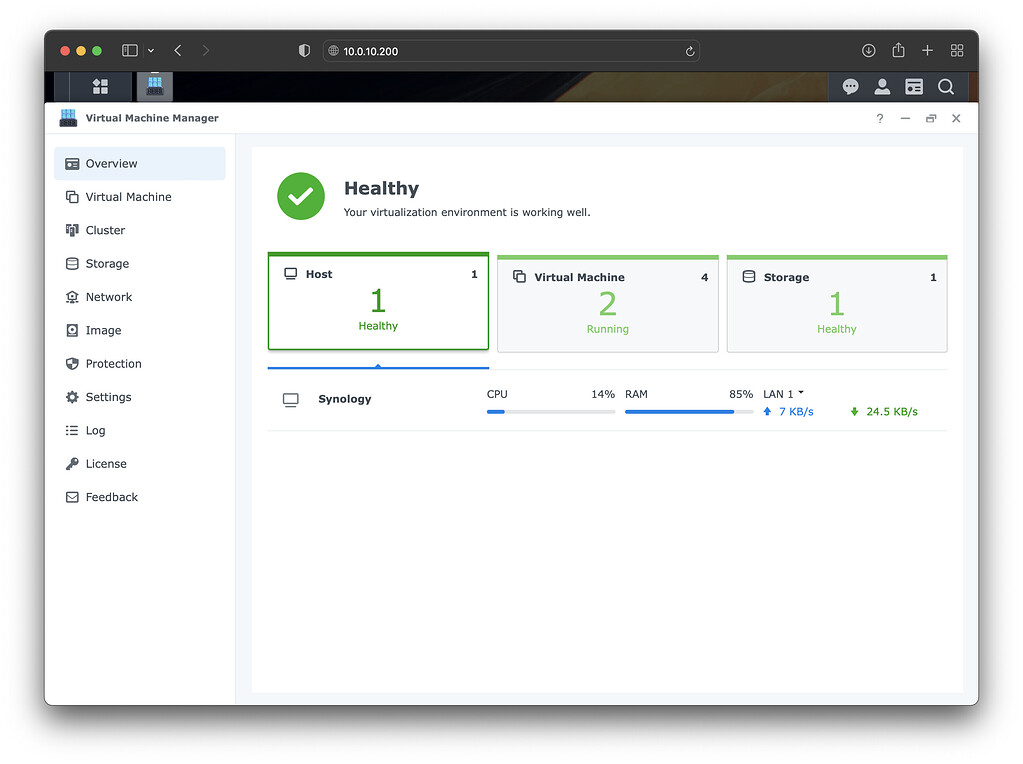The width and height of the screenshot is (1023, 764).
Task: Open DSM search from the top bar
Action: coord(945,86)
